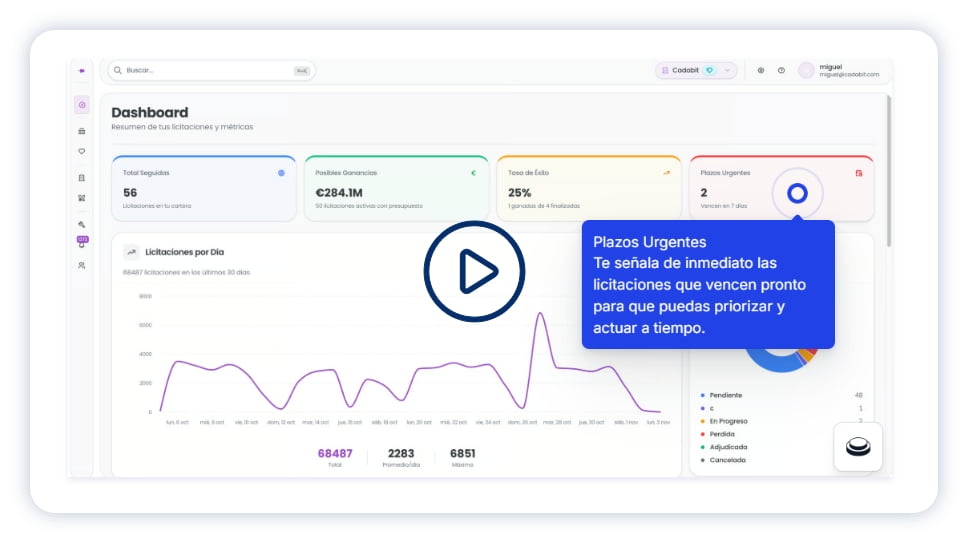Viewport: 968px width, 543px height.
Task: Click the euro icon on Posibles Ganancias
Action: point(474,173)
